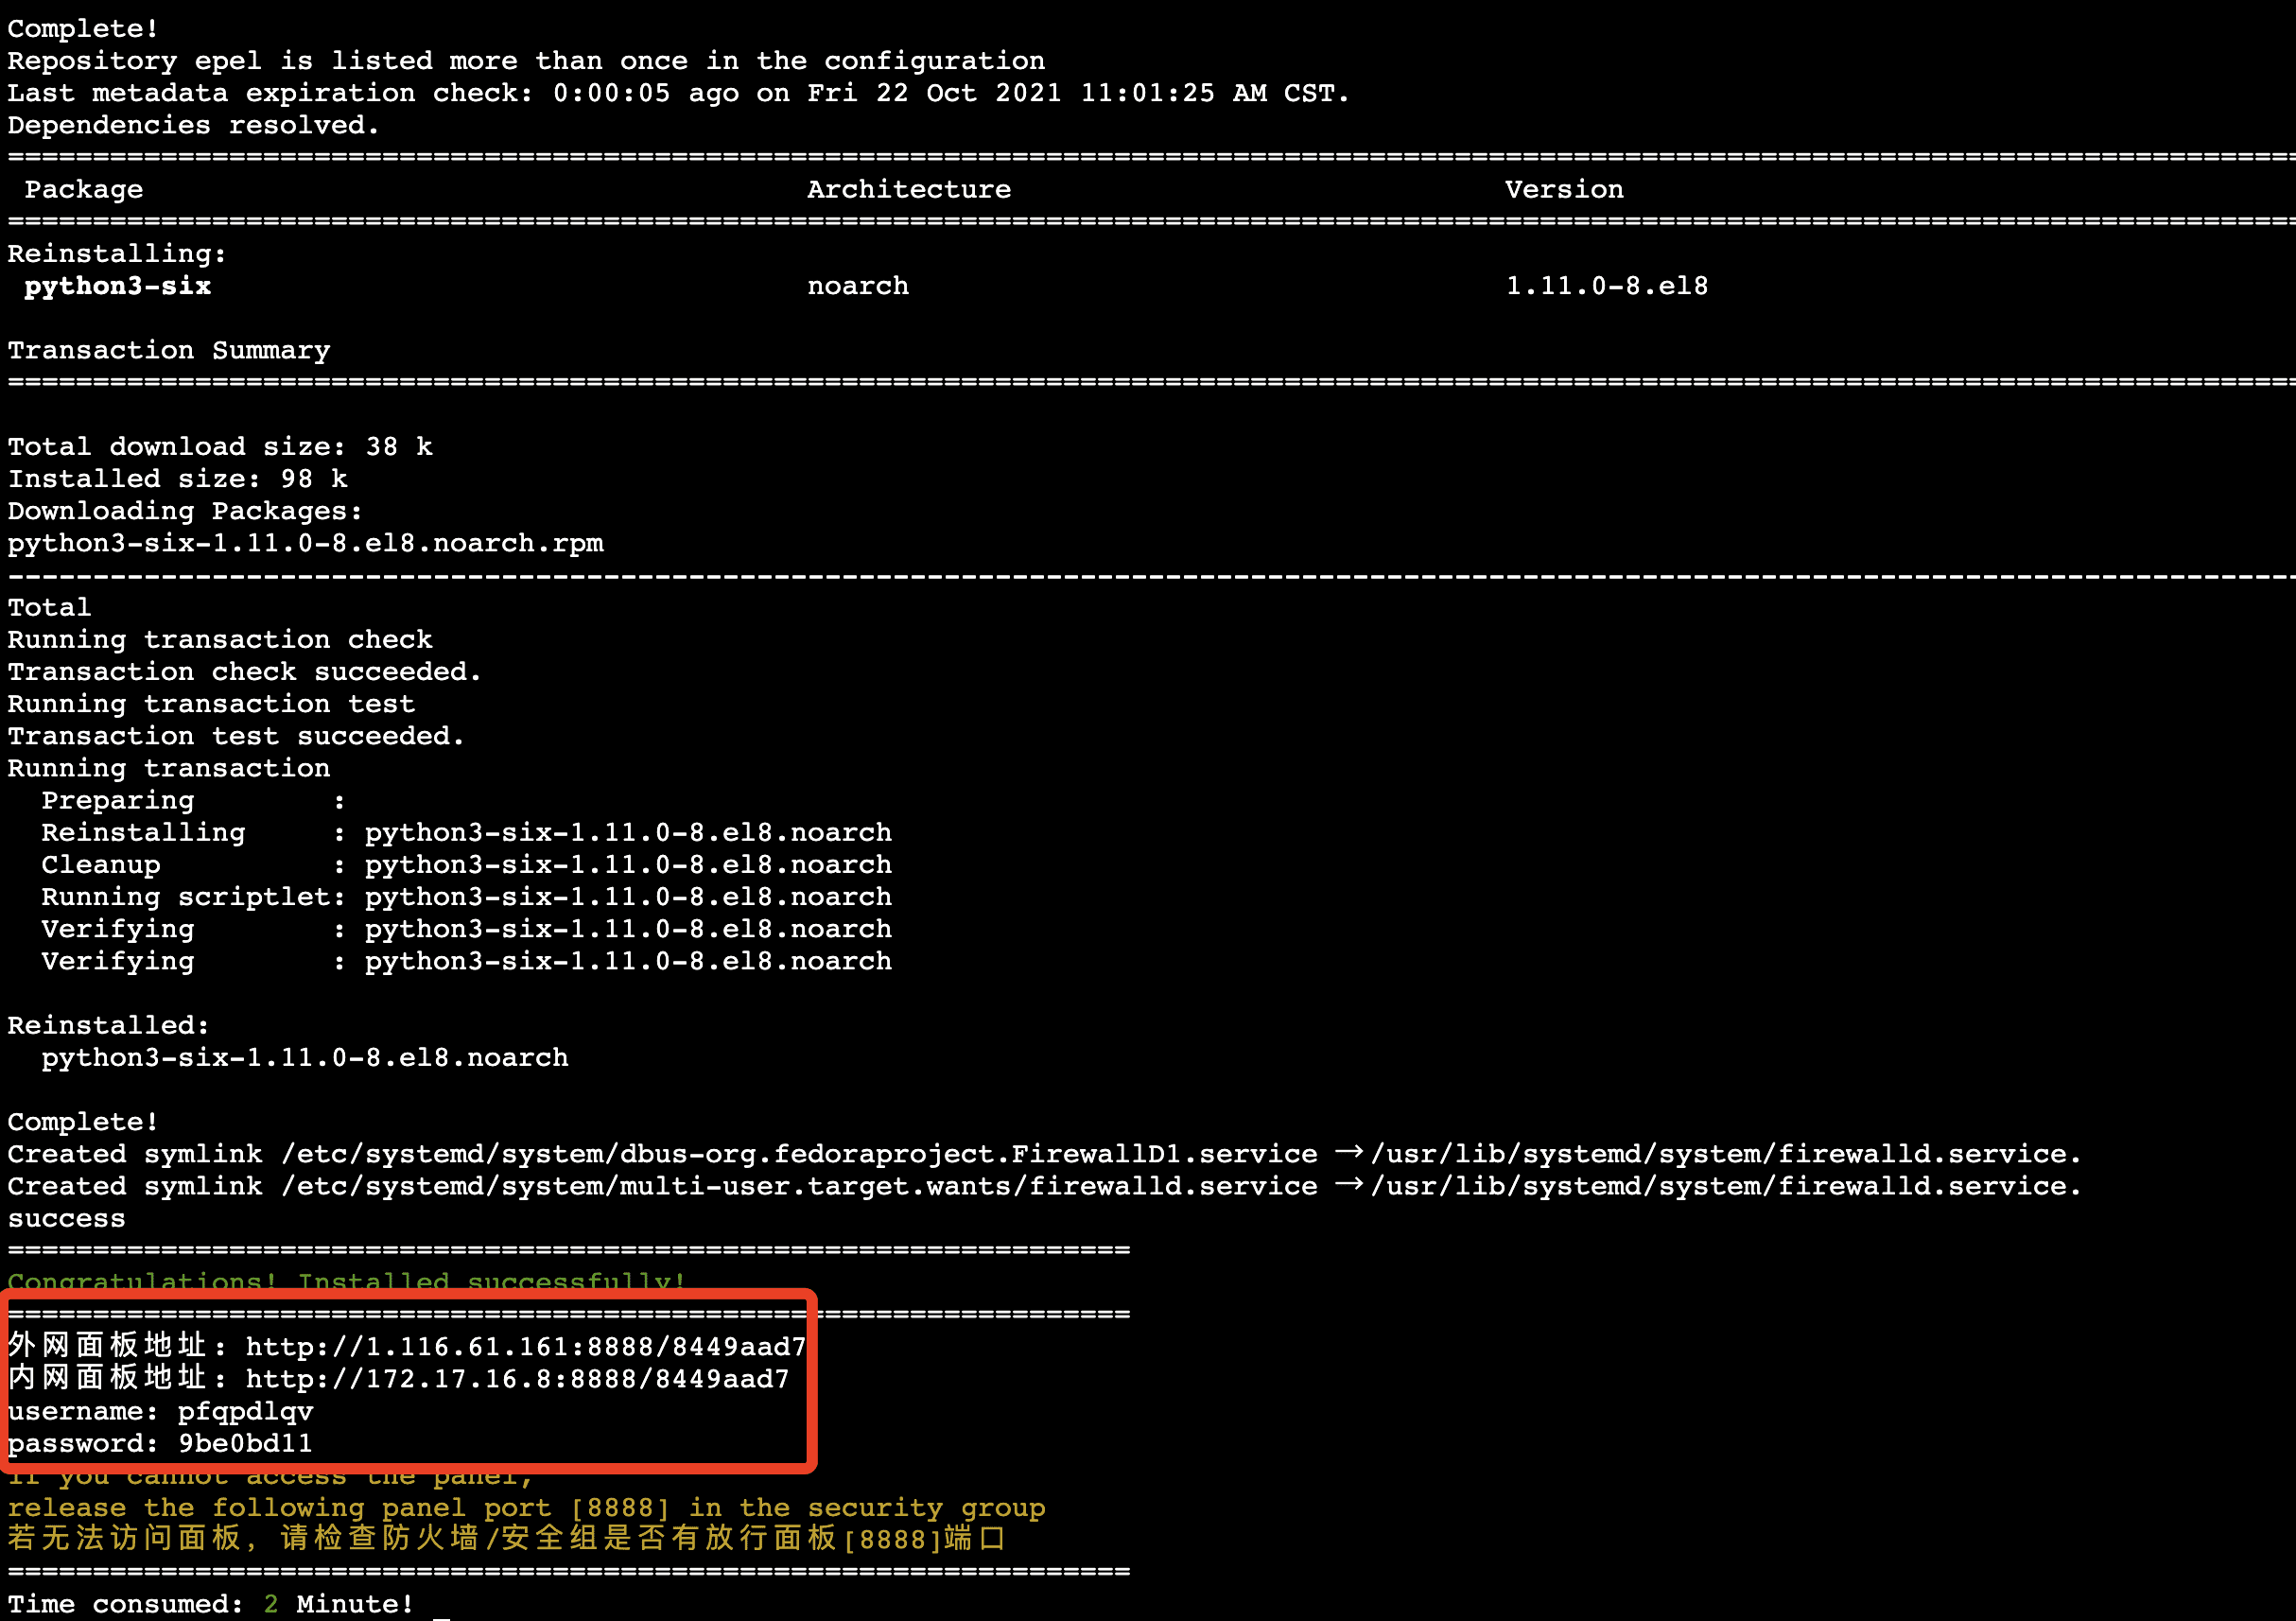2296x1621 pixels.
Task: Click the username value pfqpdlqv
Action: click(x=245, y=1411)
